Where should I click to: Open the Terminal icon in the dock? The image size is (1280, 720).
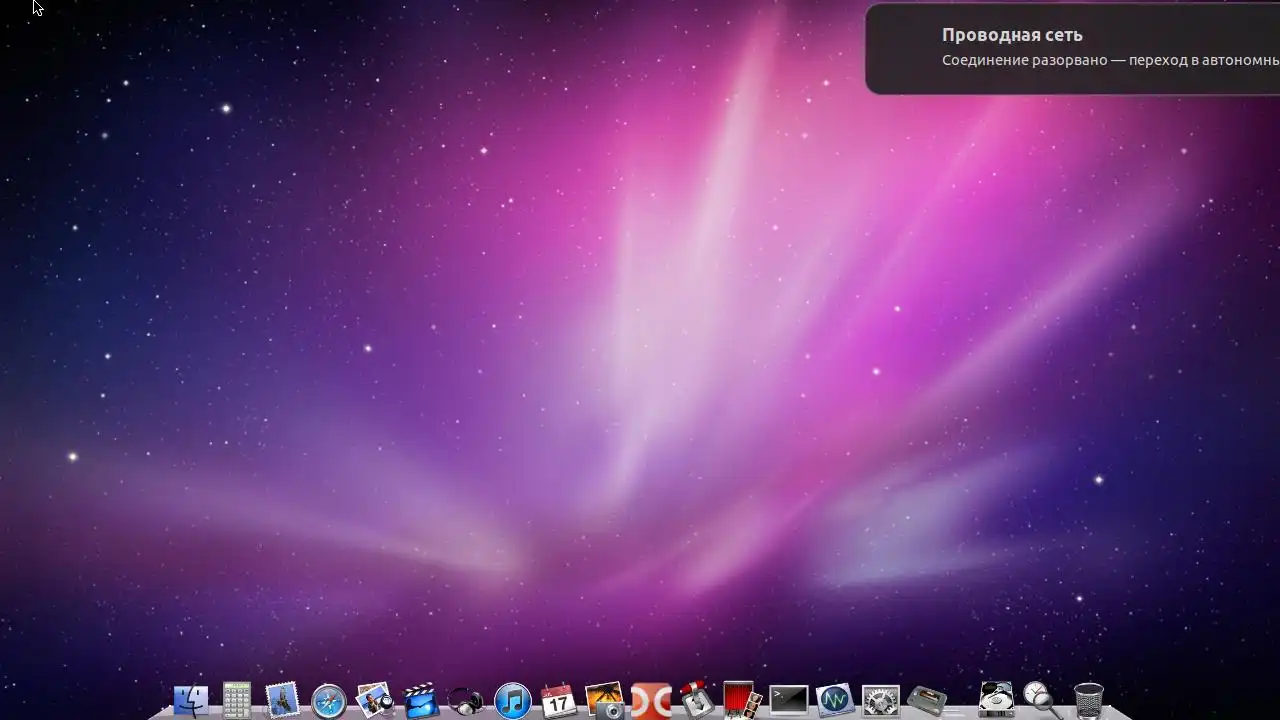tap(788, 701)
